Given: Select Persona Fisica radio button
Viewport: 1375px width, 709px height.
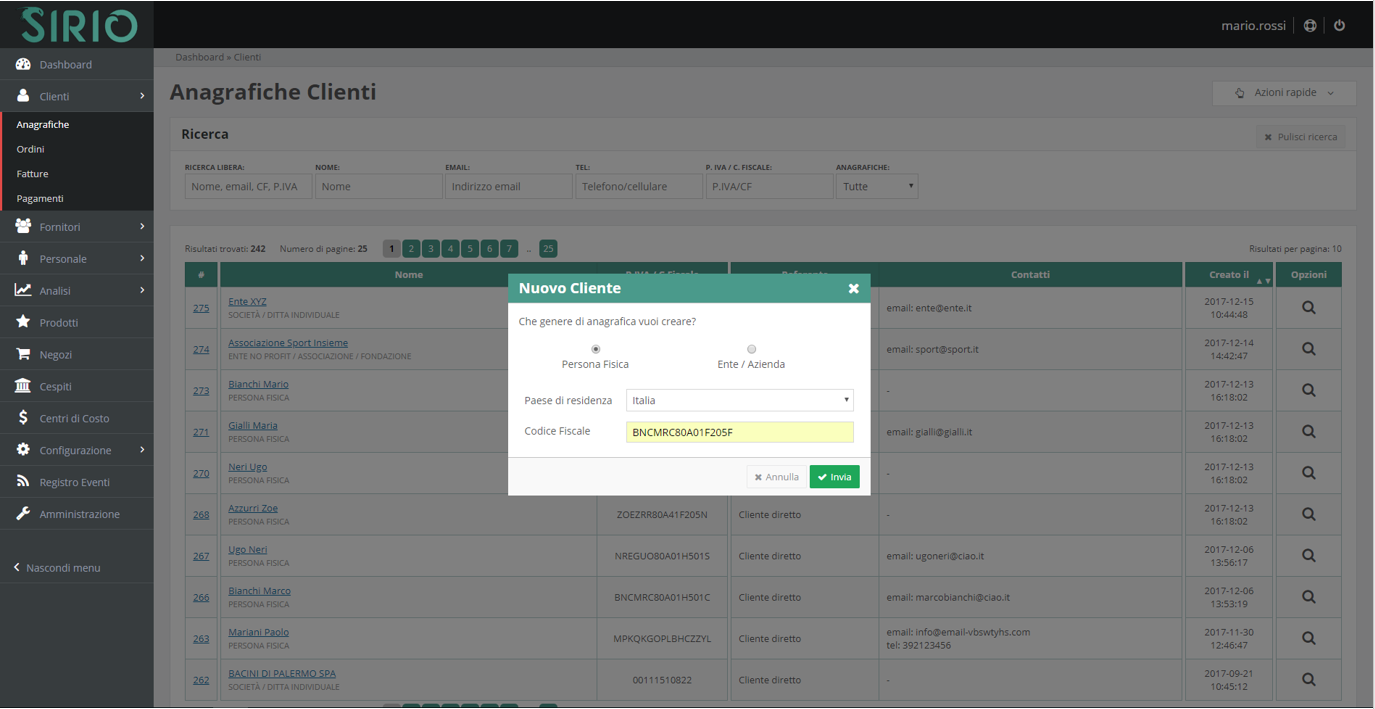Looking at the screenshot, I should [596, 349].
